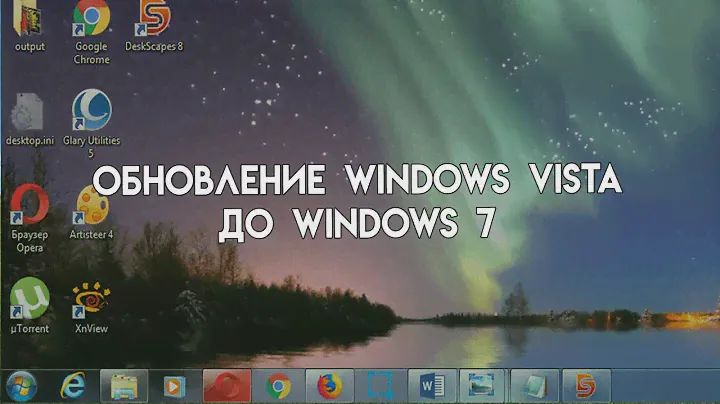Open the picture viewer taskbar button
Viewport: 720px width, 404px height.
(483, 385)
